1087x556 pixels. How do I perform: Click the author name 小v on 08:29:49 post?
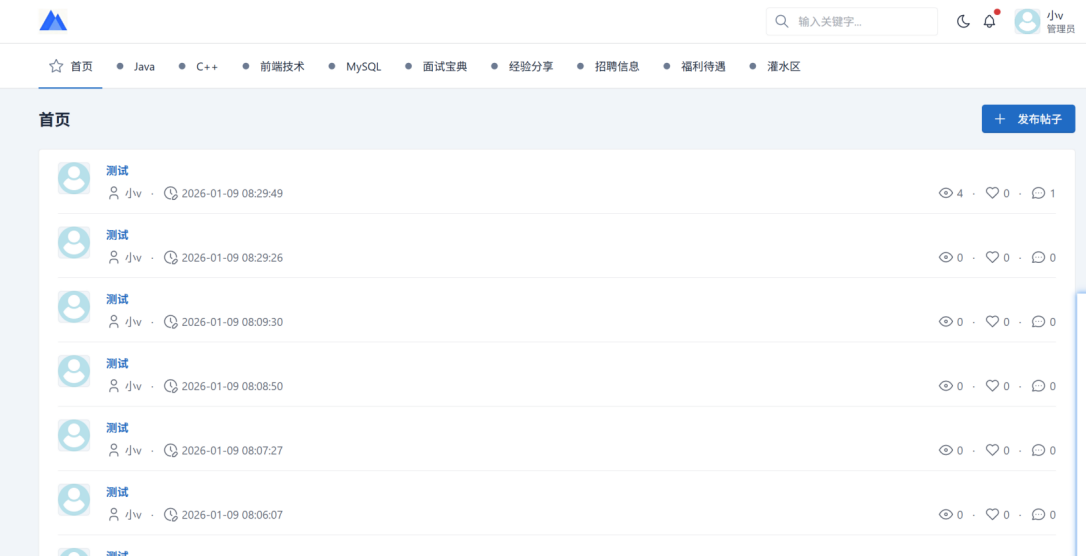[x=133, y=193]
